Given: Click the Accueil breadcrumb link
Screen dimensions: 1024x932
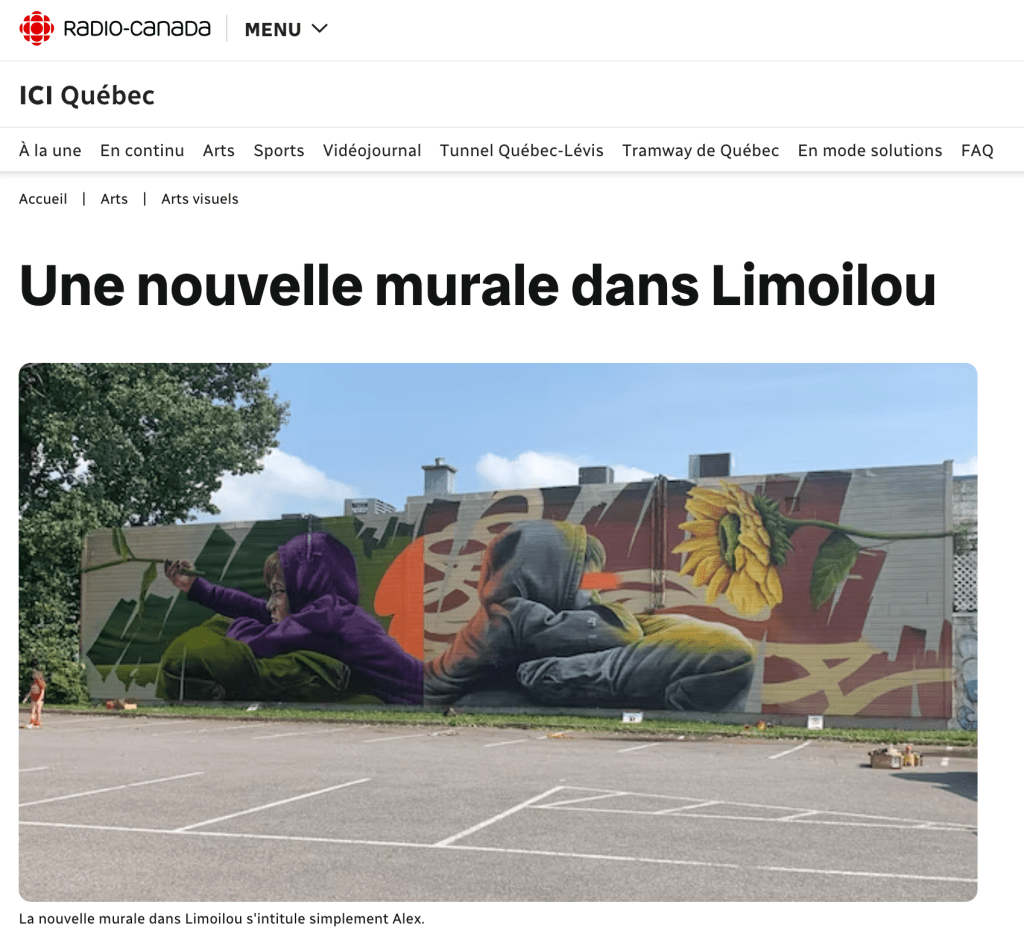Looking at the screenshot, I should point(43,199).
